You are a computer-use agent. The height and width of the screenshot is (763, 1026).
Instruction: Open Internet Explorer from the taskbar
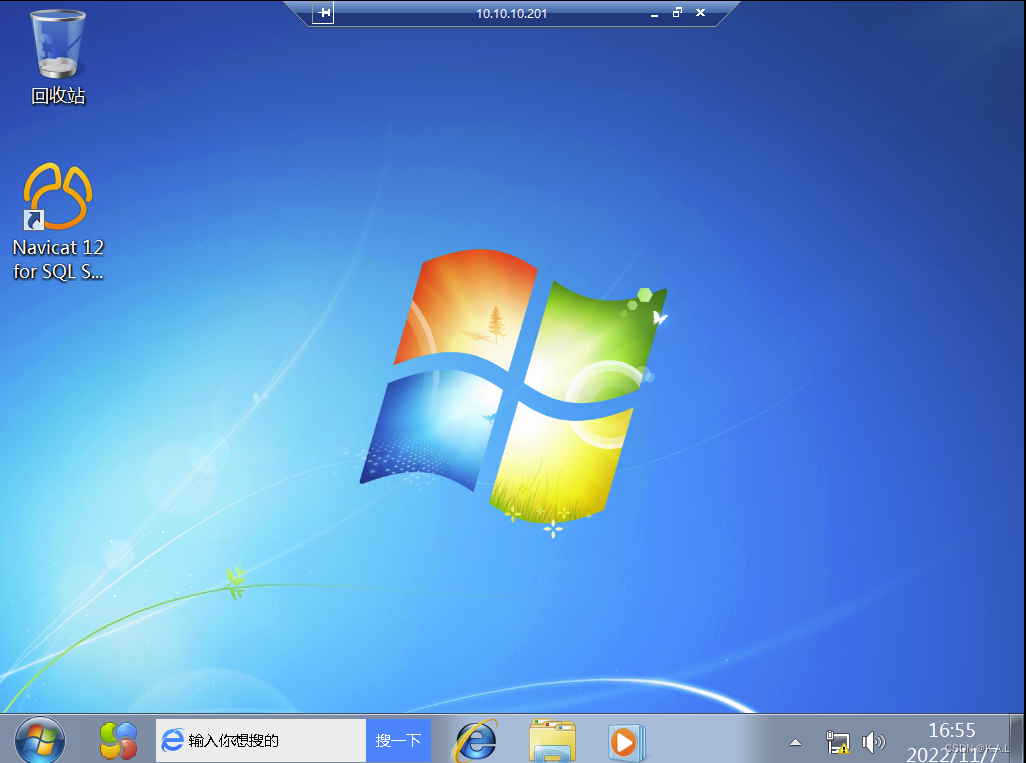(x=477, y=741)
